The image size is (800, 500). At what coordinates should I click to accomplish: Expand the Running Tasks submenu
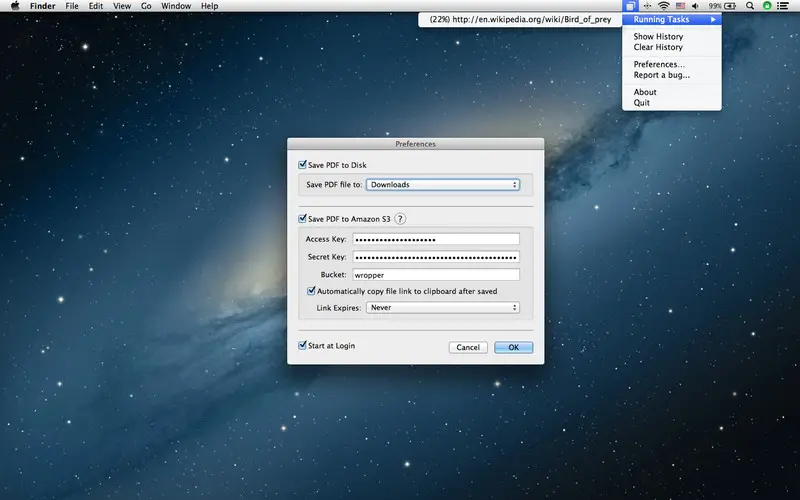[671, 19]
